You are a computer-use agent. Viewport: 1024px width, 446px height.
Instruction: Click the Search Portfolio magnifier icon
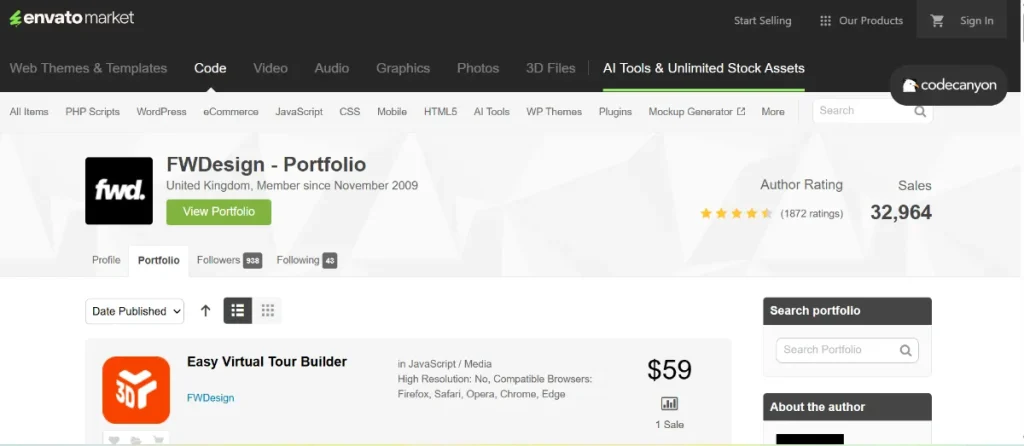(905, 350)
